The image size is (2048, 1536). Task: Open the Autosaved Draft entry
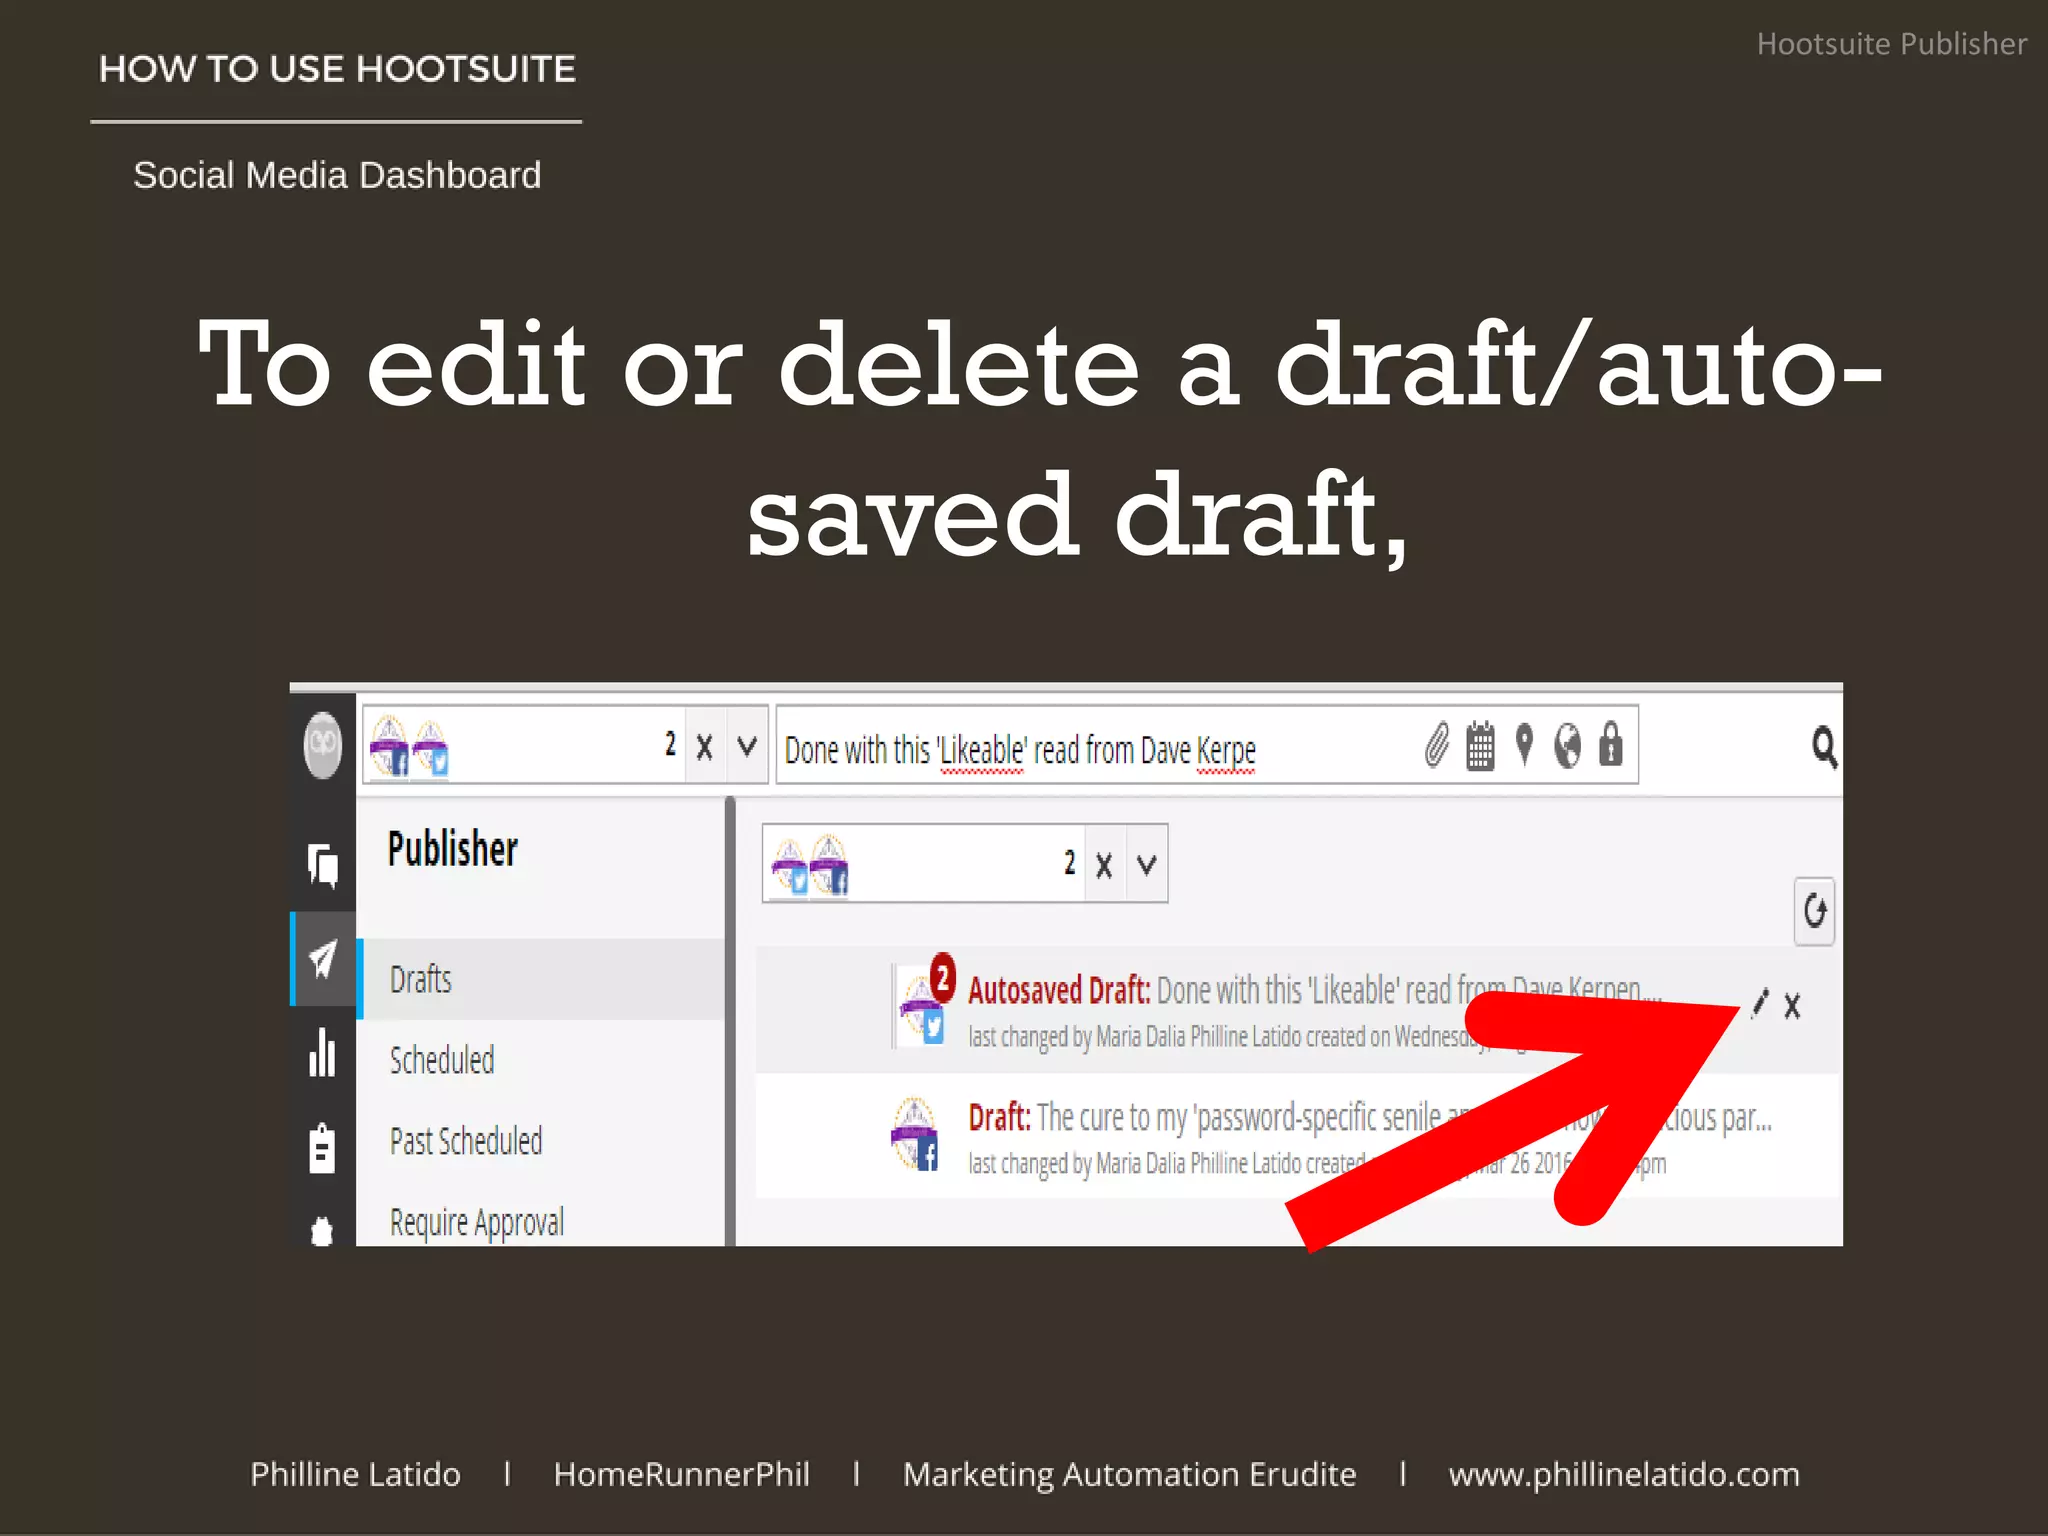[1298, 1010]
